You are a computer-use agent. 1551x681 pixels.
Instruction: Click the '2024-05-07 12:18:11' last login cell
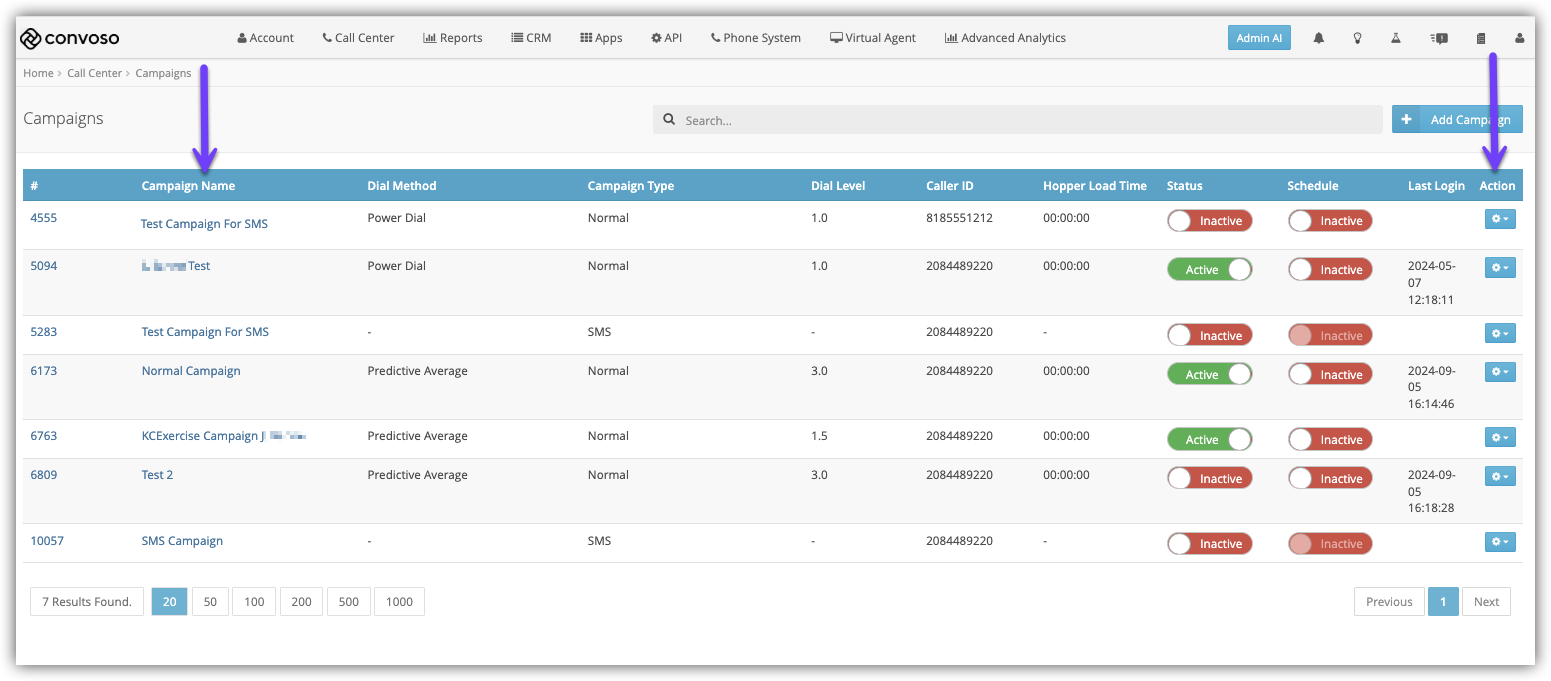tap(1431, 282)
